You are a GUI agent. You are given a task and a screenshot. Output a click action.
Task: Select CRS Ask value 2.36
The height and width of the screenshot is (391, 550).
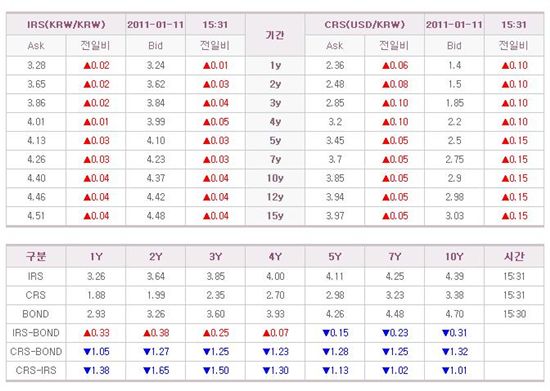tap(335, 66)
